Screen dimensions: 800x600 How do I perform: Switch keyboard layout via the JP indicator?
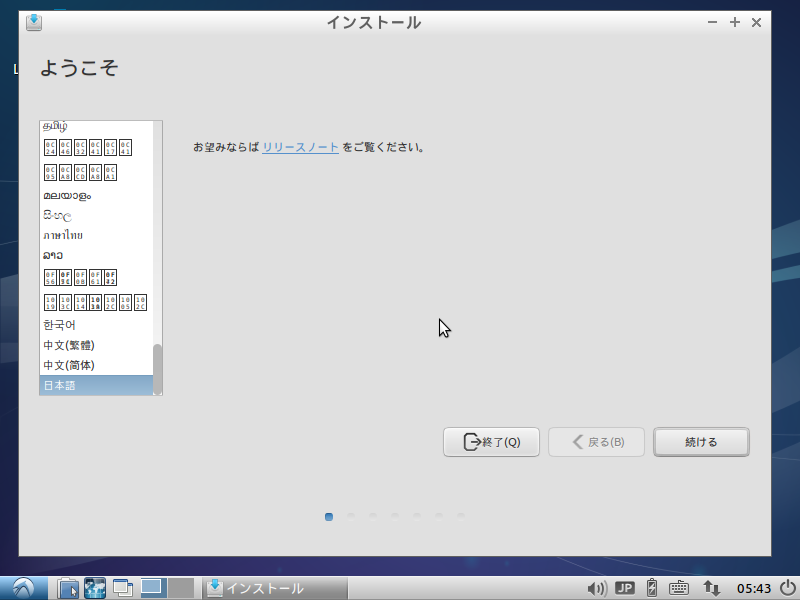tap(624, 588)
